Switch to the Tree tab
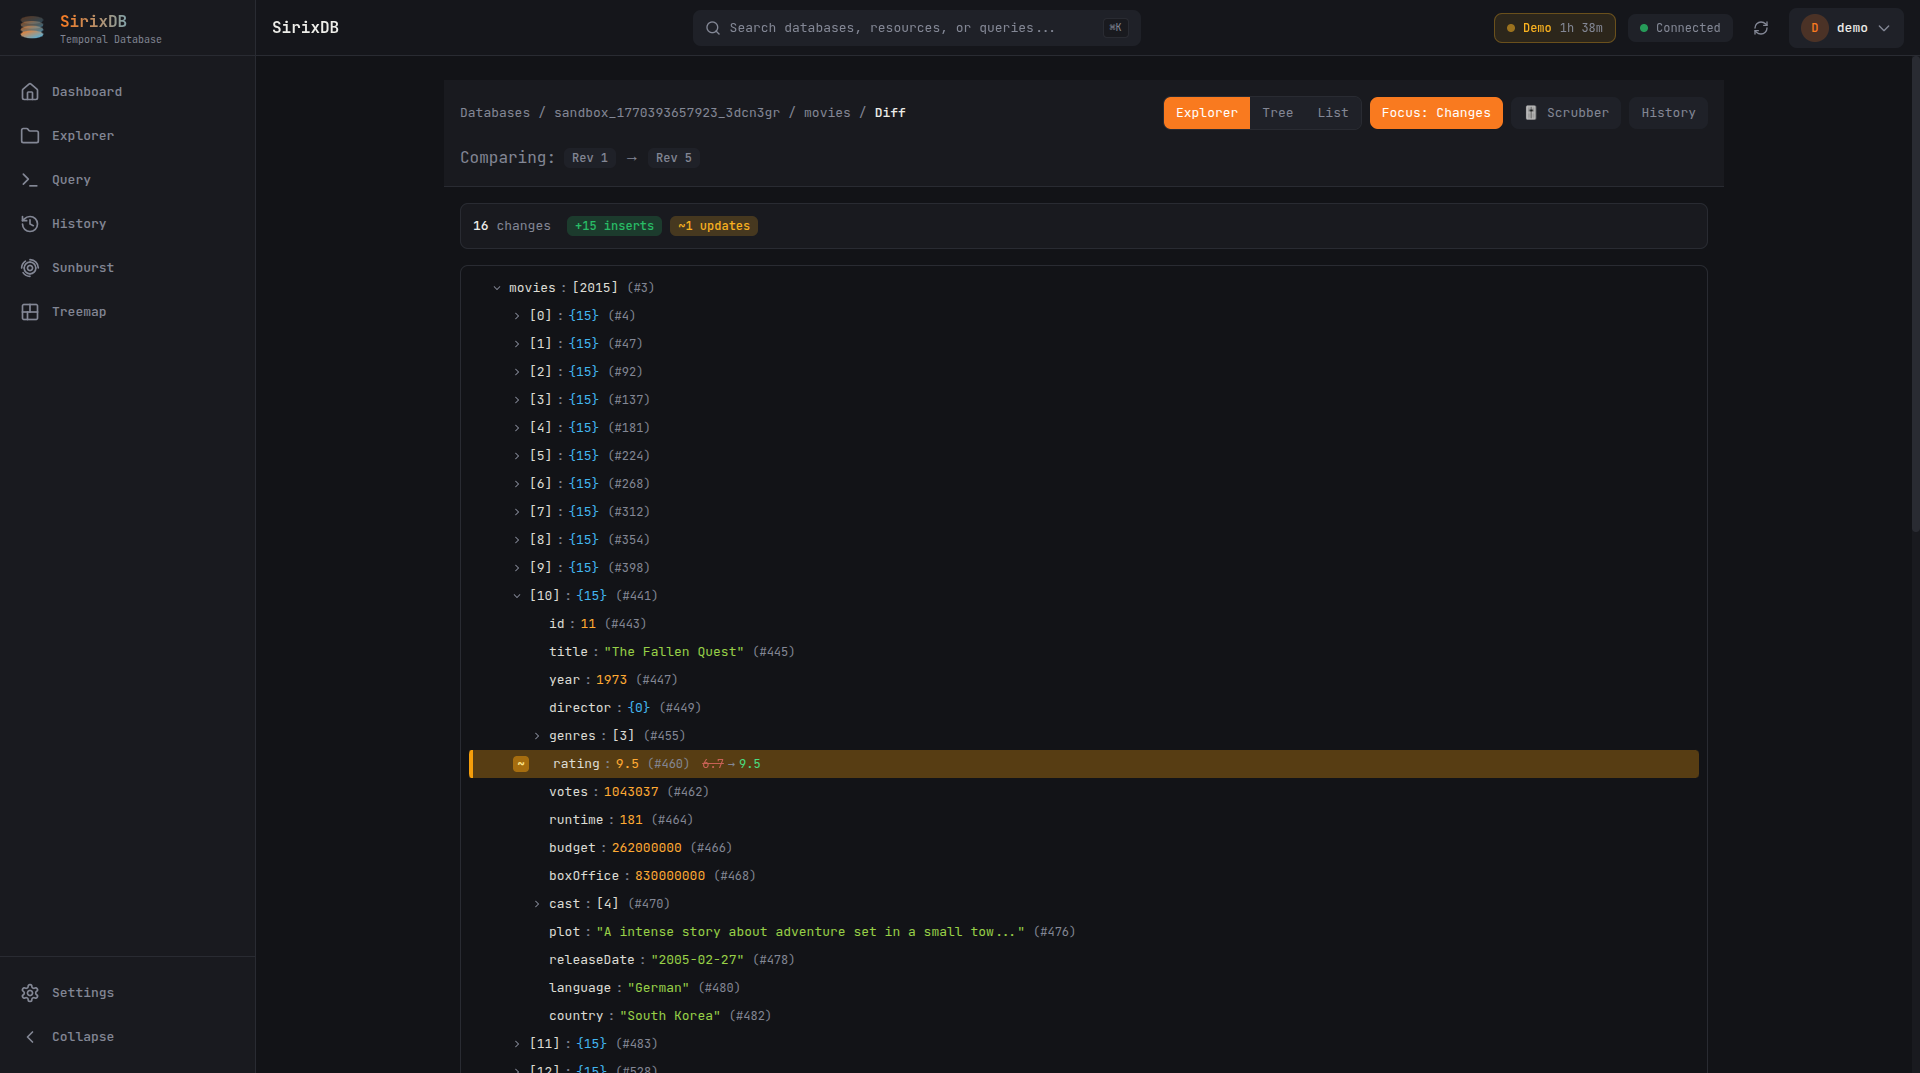This screenshot has width=1920, height=1073. (1277, 113)
